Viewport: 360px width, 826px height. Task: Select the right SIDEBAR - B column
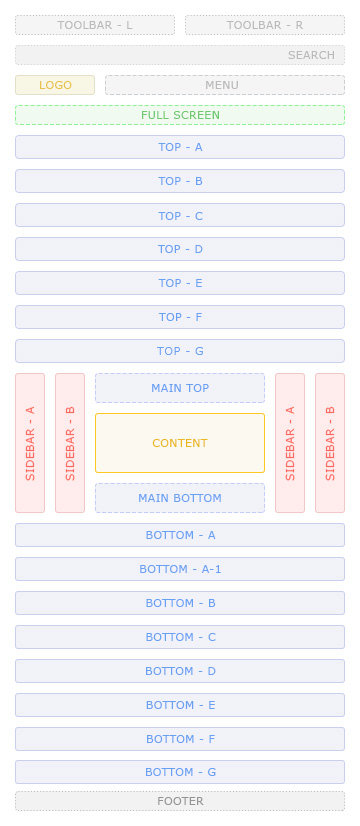[330, 443]
